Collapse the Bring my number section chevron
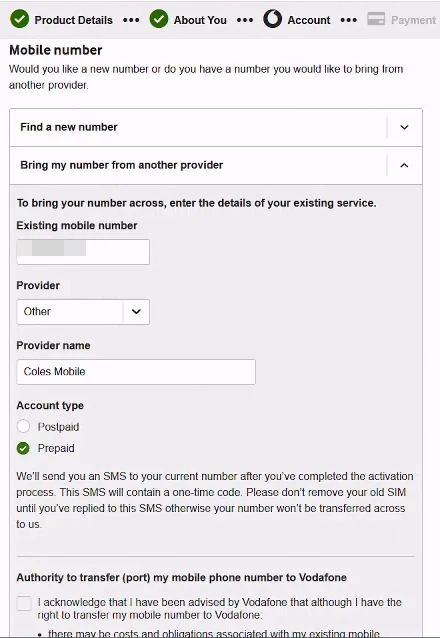 click(x=404, y=165)
